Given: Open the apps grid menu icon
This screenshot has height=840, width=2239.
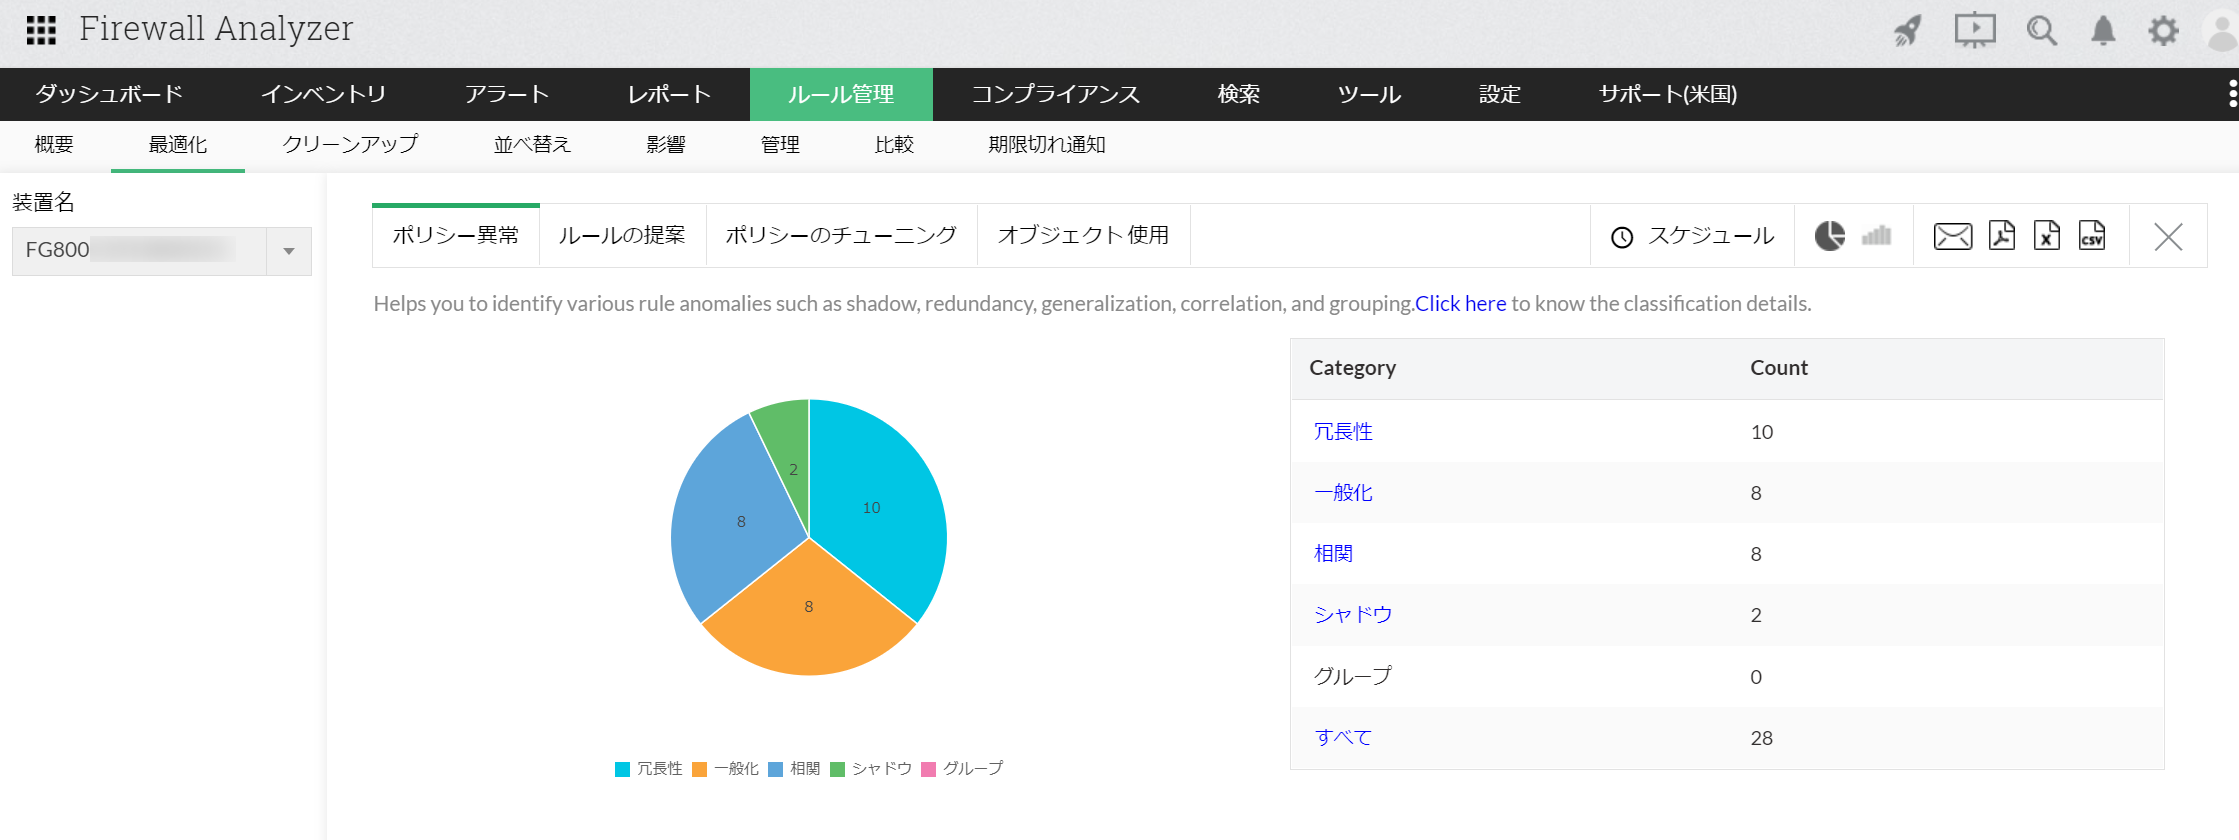Looking at the screenshot, I should point(41,30).
